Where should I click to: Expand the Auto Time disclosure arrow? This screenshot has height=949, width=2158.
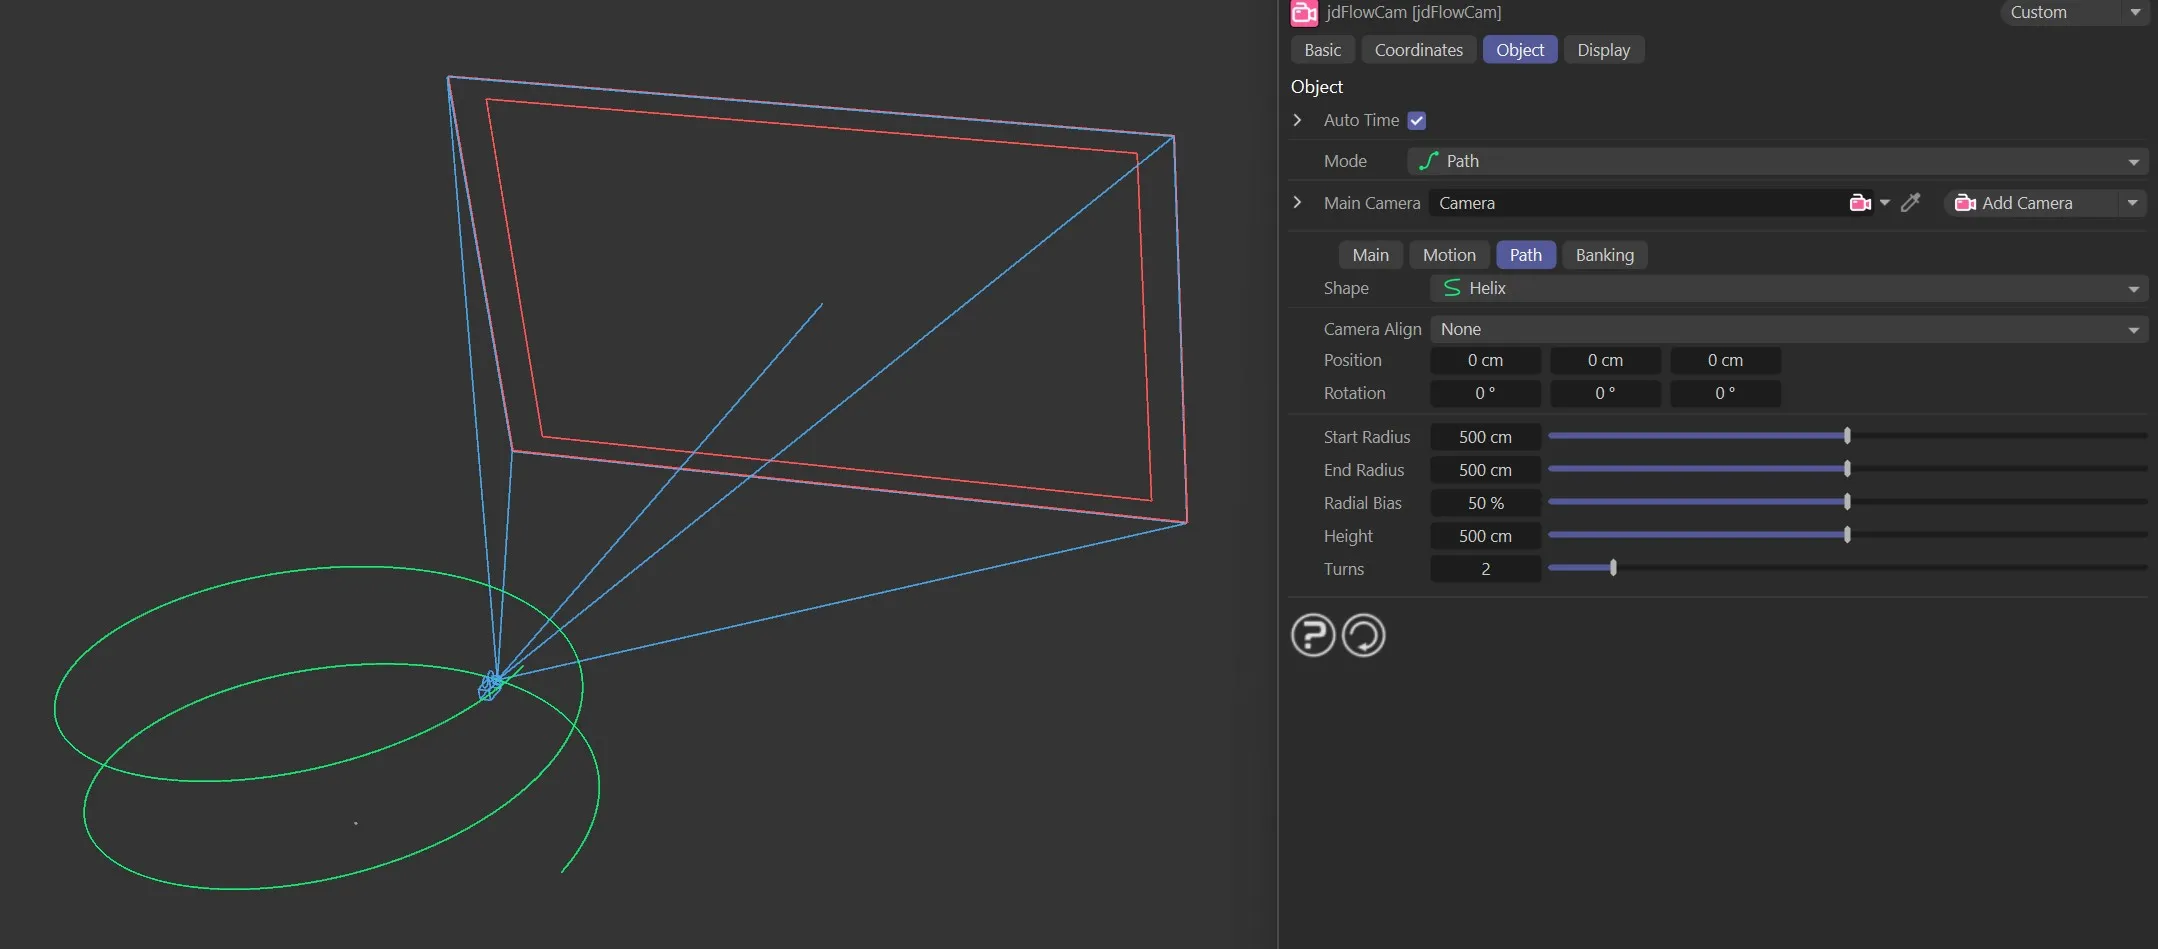(1298, 120)
